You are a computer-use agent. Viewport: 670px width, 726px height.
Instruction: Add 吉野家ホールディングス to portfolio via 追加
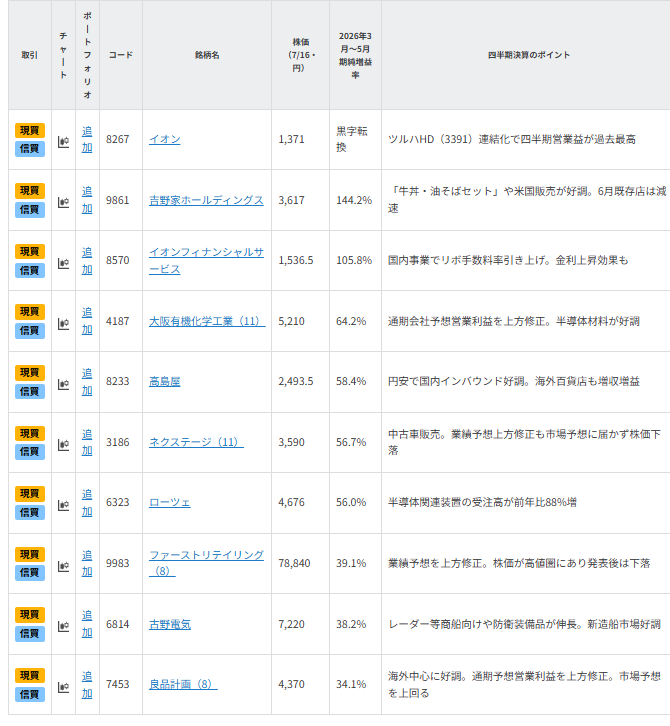pyautogui.click(x=87, y=200)
